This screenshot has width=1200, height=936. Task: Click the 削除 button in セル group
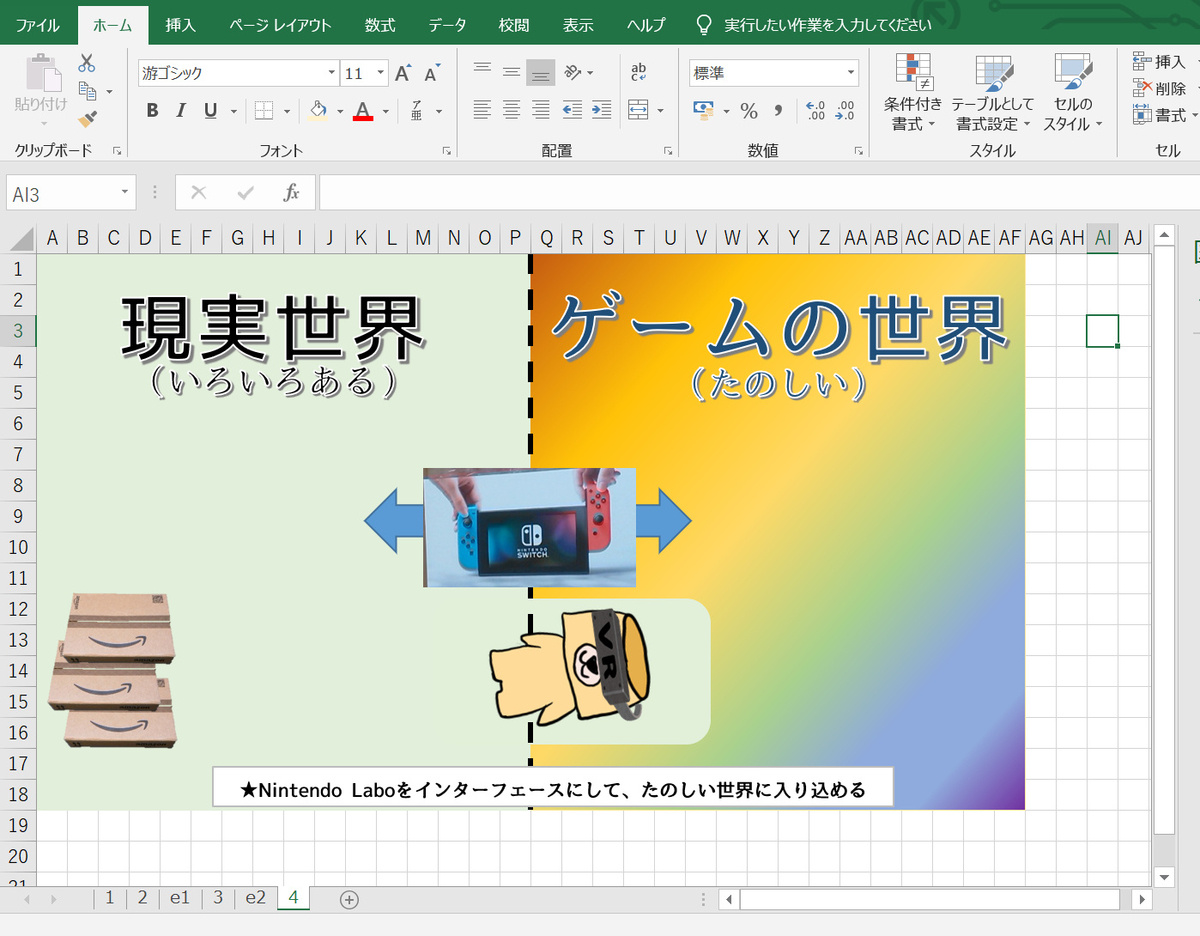pyautogui.click(x=1160, y=89)
